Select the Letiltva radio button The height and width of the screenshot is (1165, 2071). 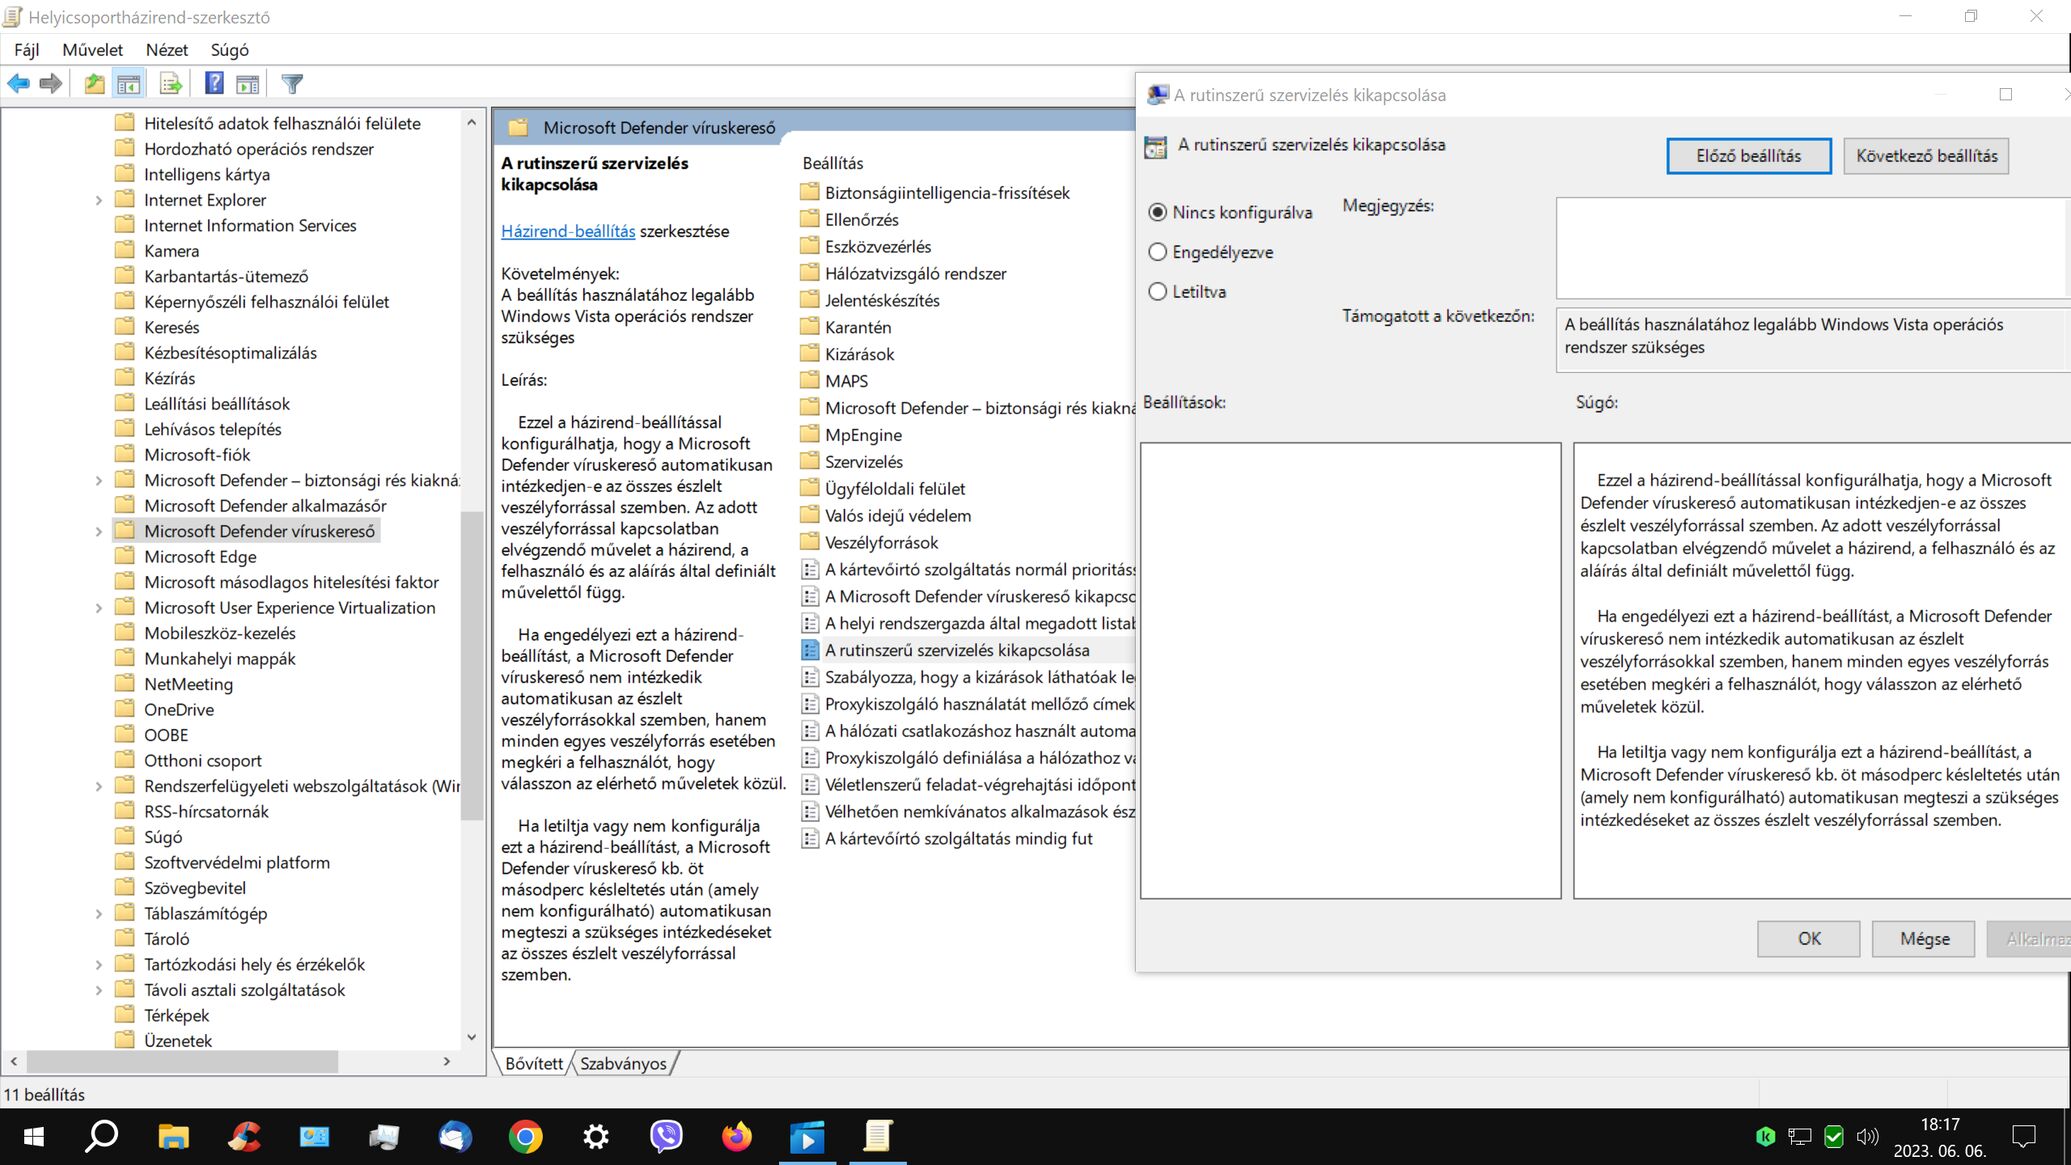1158,292
